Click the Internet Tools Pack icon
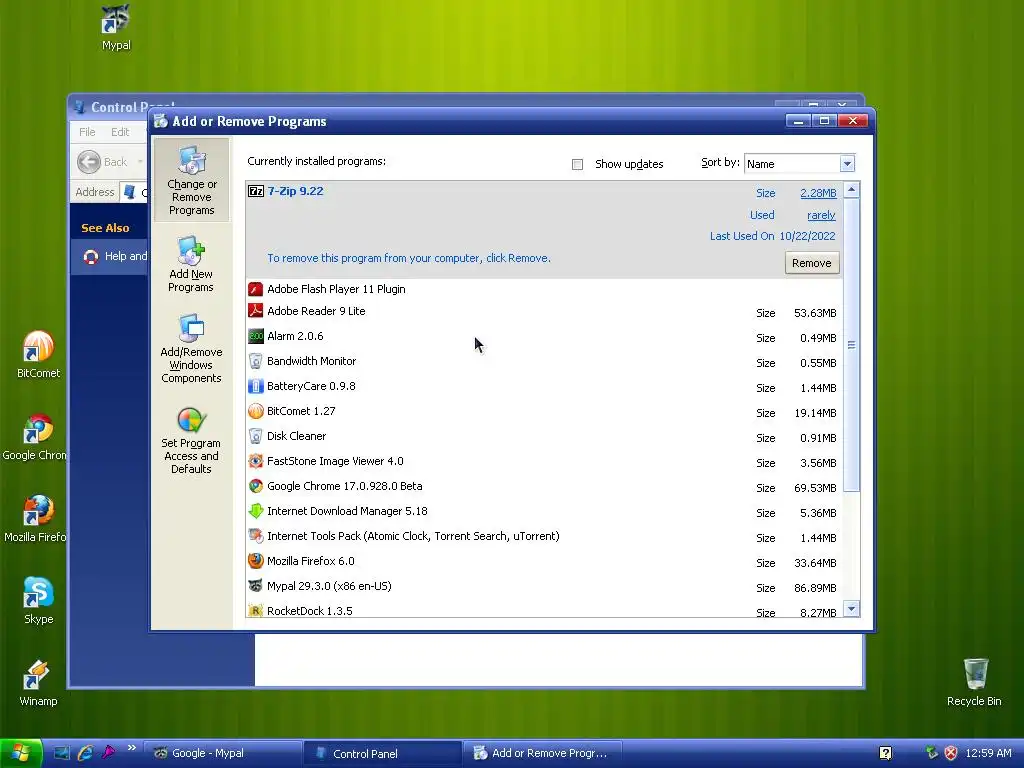Screen dimensions: 1024x768 pyautogui.click(x=256, y=536)
